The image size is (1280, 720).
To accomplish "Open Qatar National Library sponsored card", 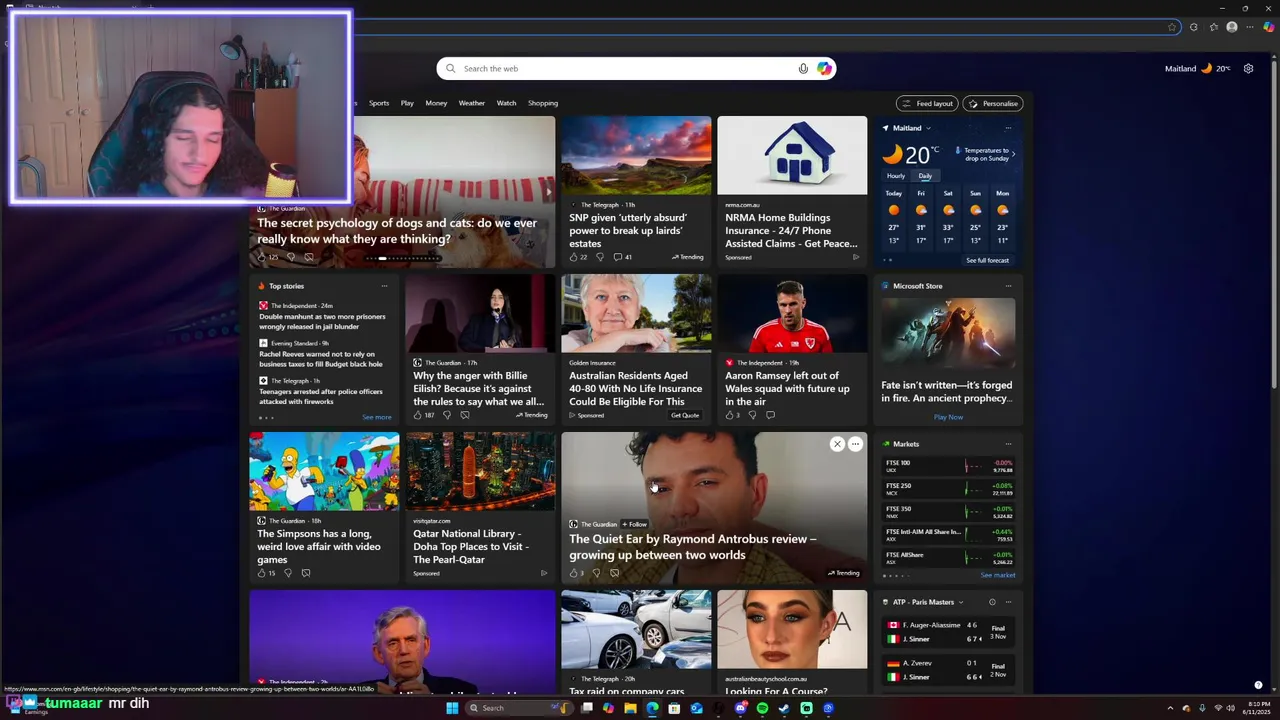I will coord(480,507).
